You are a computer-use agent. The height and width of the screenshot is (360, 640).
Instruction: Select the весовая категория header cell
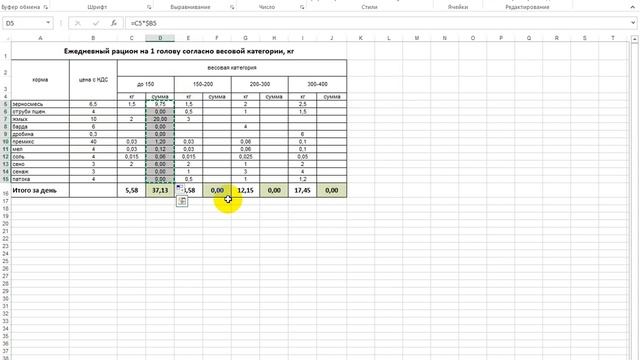point(232,68)
